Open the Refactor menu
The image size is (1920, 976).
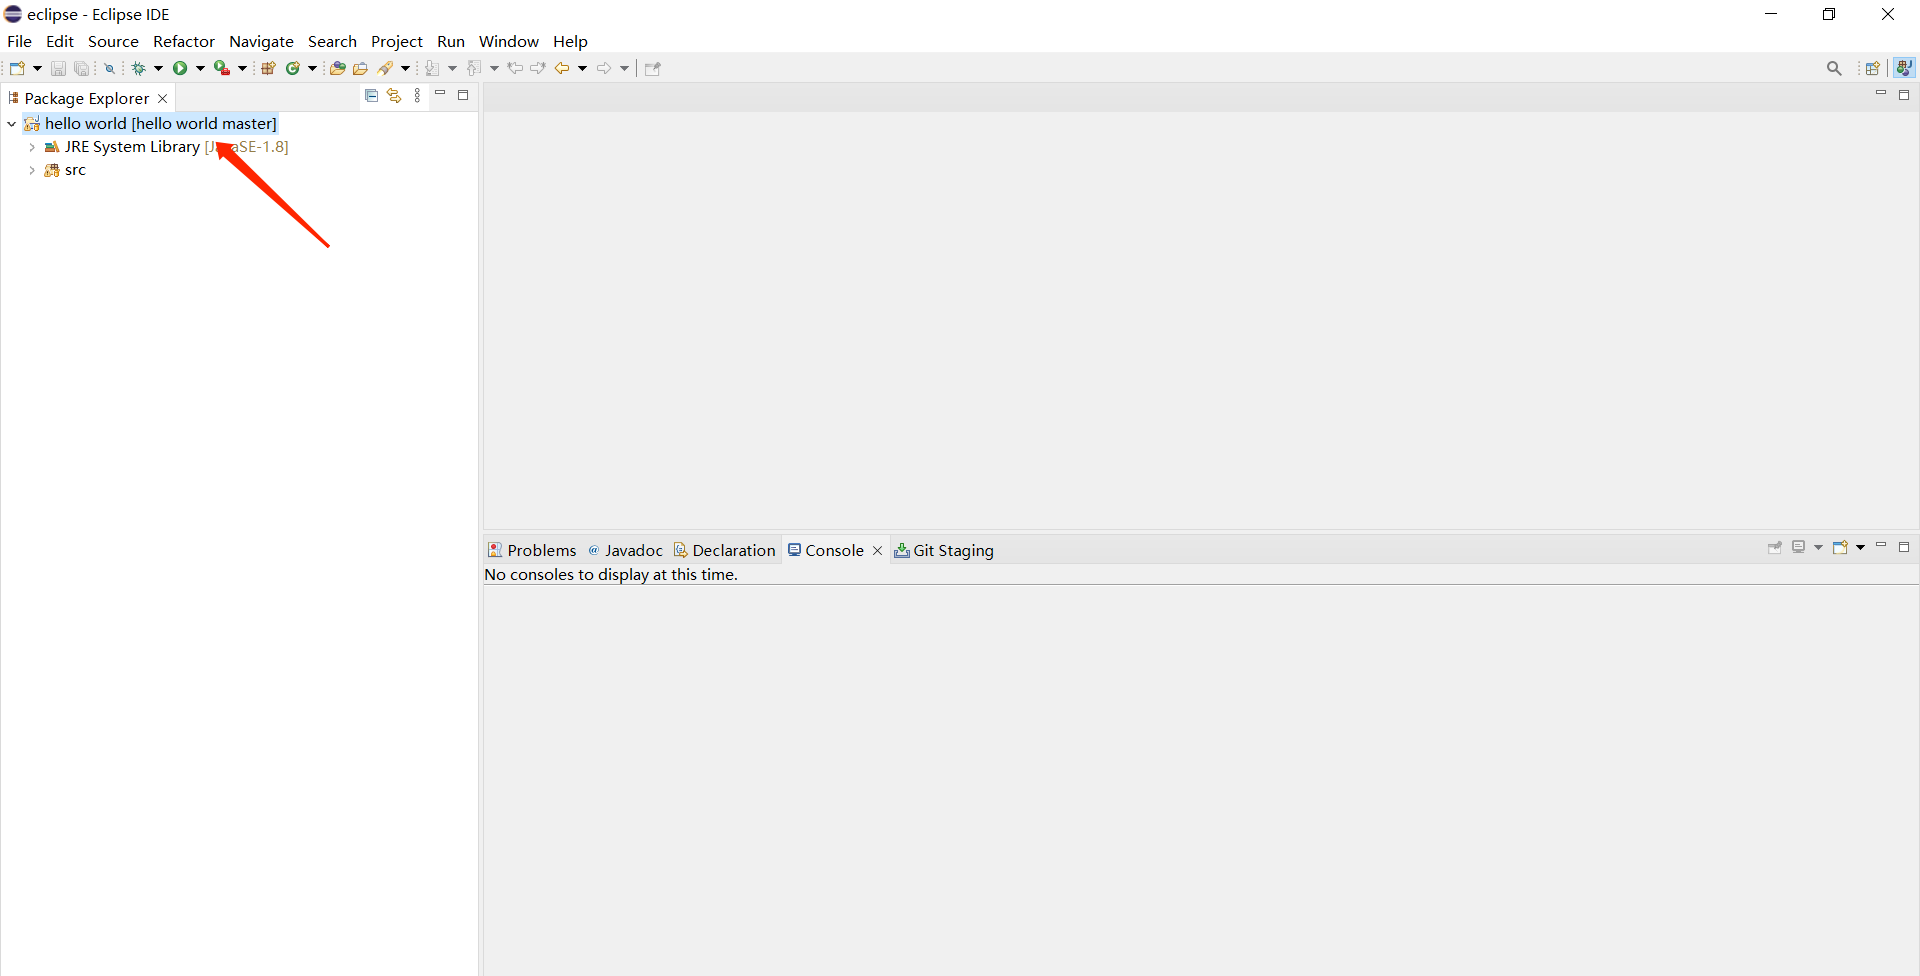[x=184, y=41]
